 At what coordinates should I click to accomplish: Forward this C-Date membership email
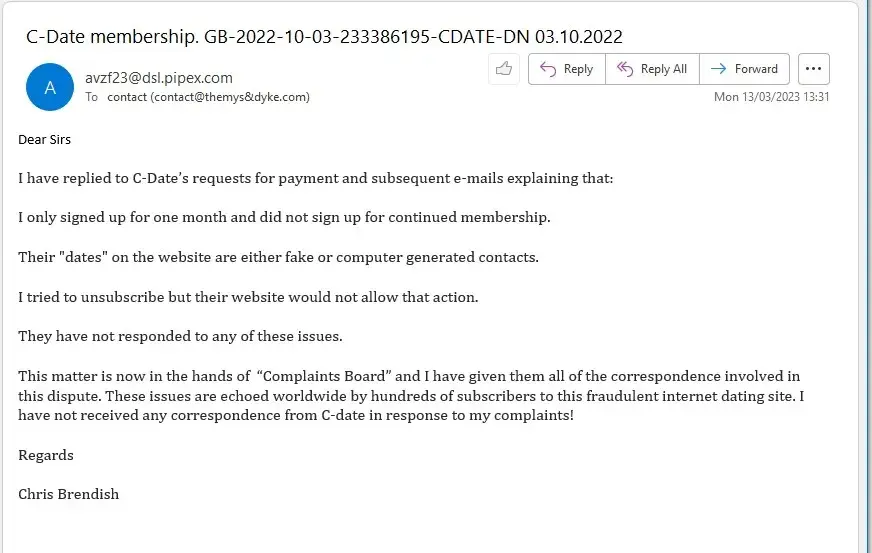pyautogui.click(x=744, y=69)
